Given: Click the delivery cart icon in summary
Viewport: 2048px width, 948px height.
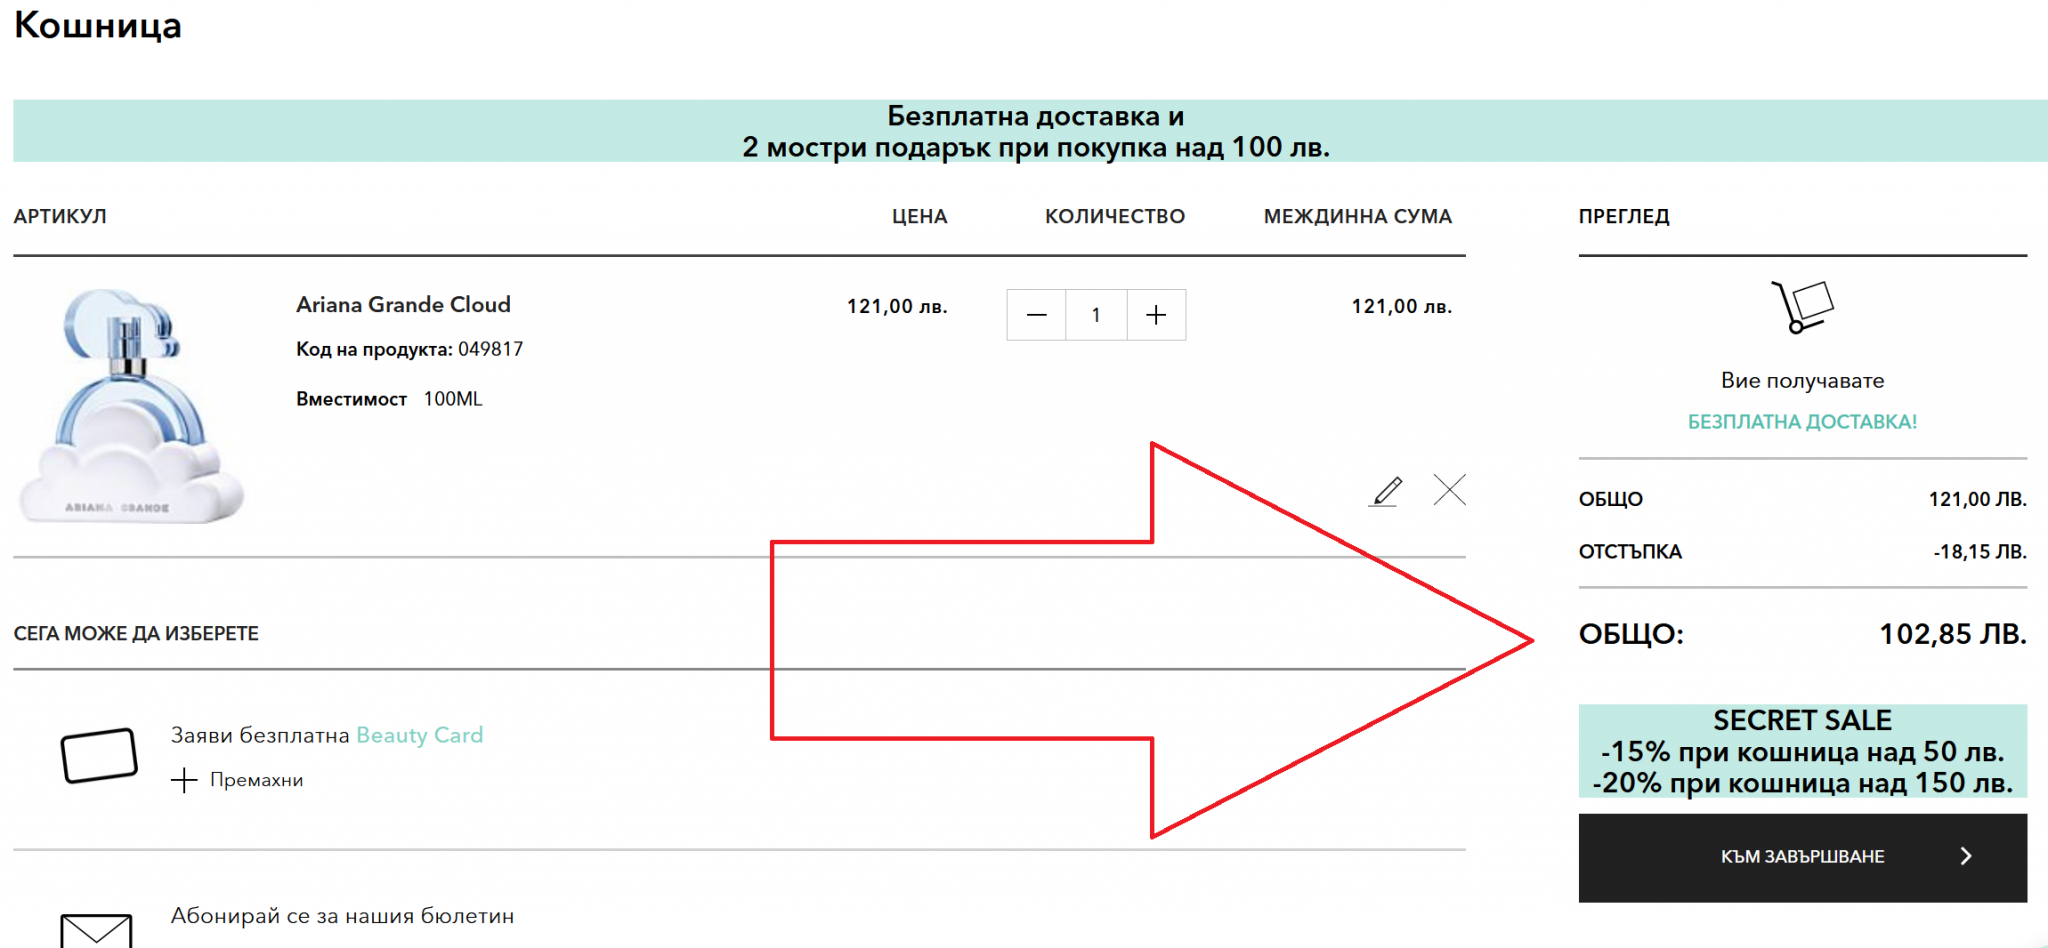Looking at the screenshot, I should 1802,307.
